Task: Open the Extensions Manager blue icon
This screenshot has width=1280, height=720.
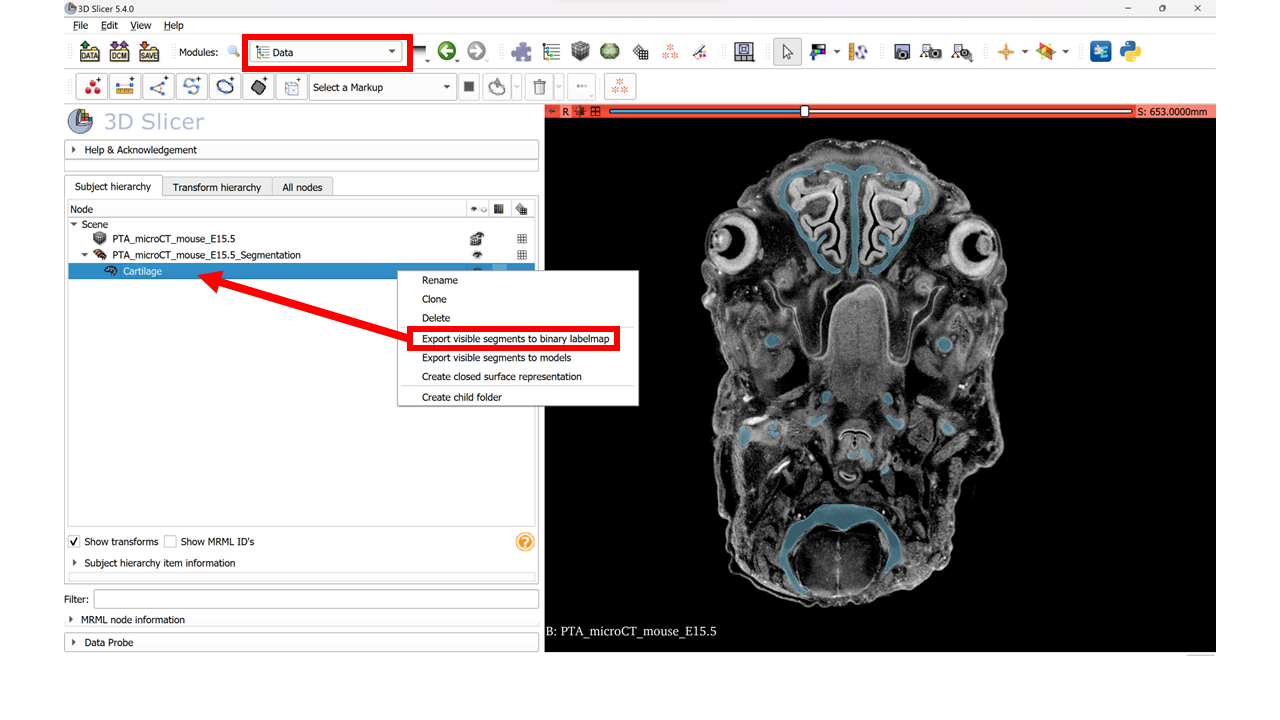Action: pyautogui.click(x=1101, y=52)
